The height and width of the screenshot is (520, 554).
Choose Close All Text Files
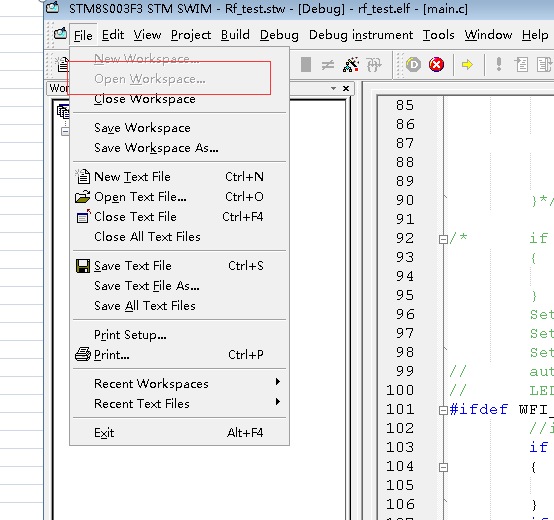click(179, 237)
